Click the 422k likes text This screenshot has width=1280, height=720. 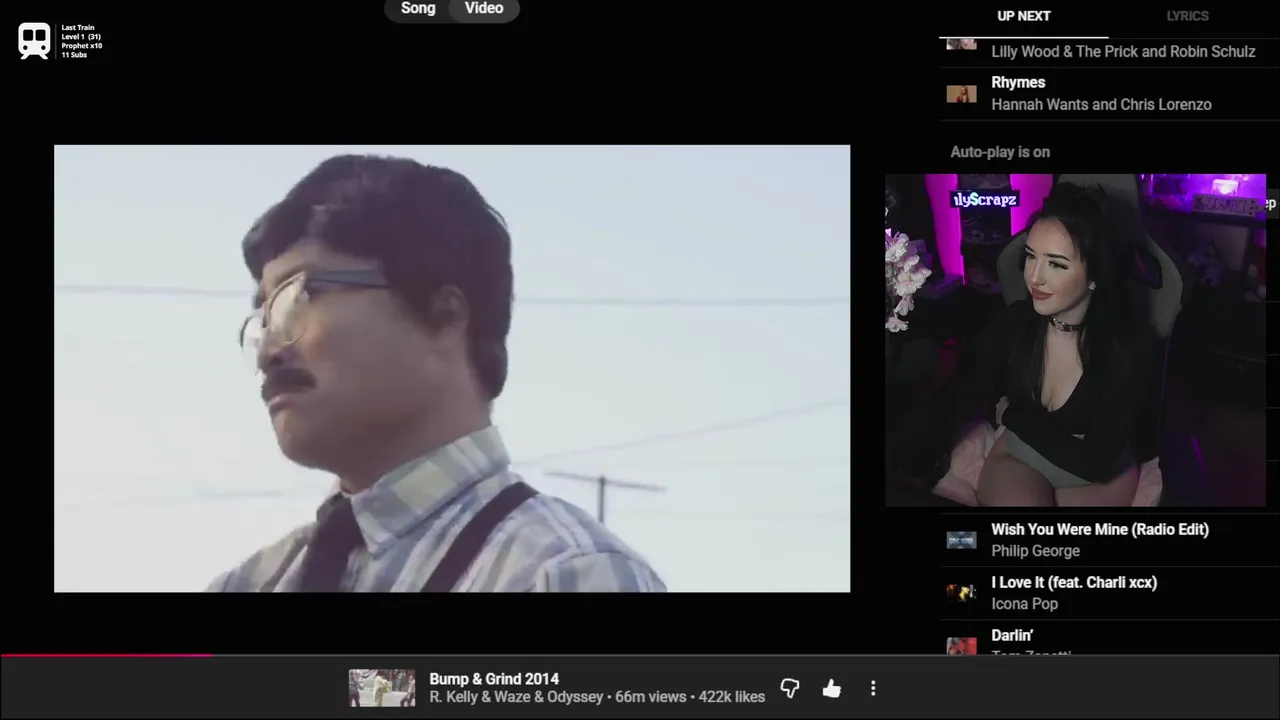(x=732, y=697)
